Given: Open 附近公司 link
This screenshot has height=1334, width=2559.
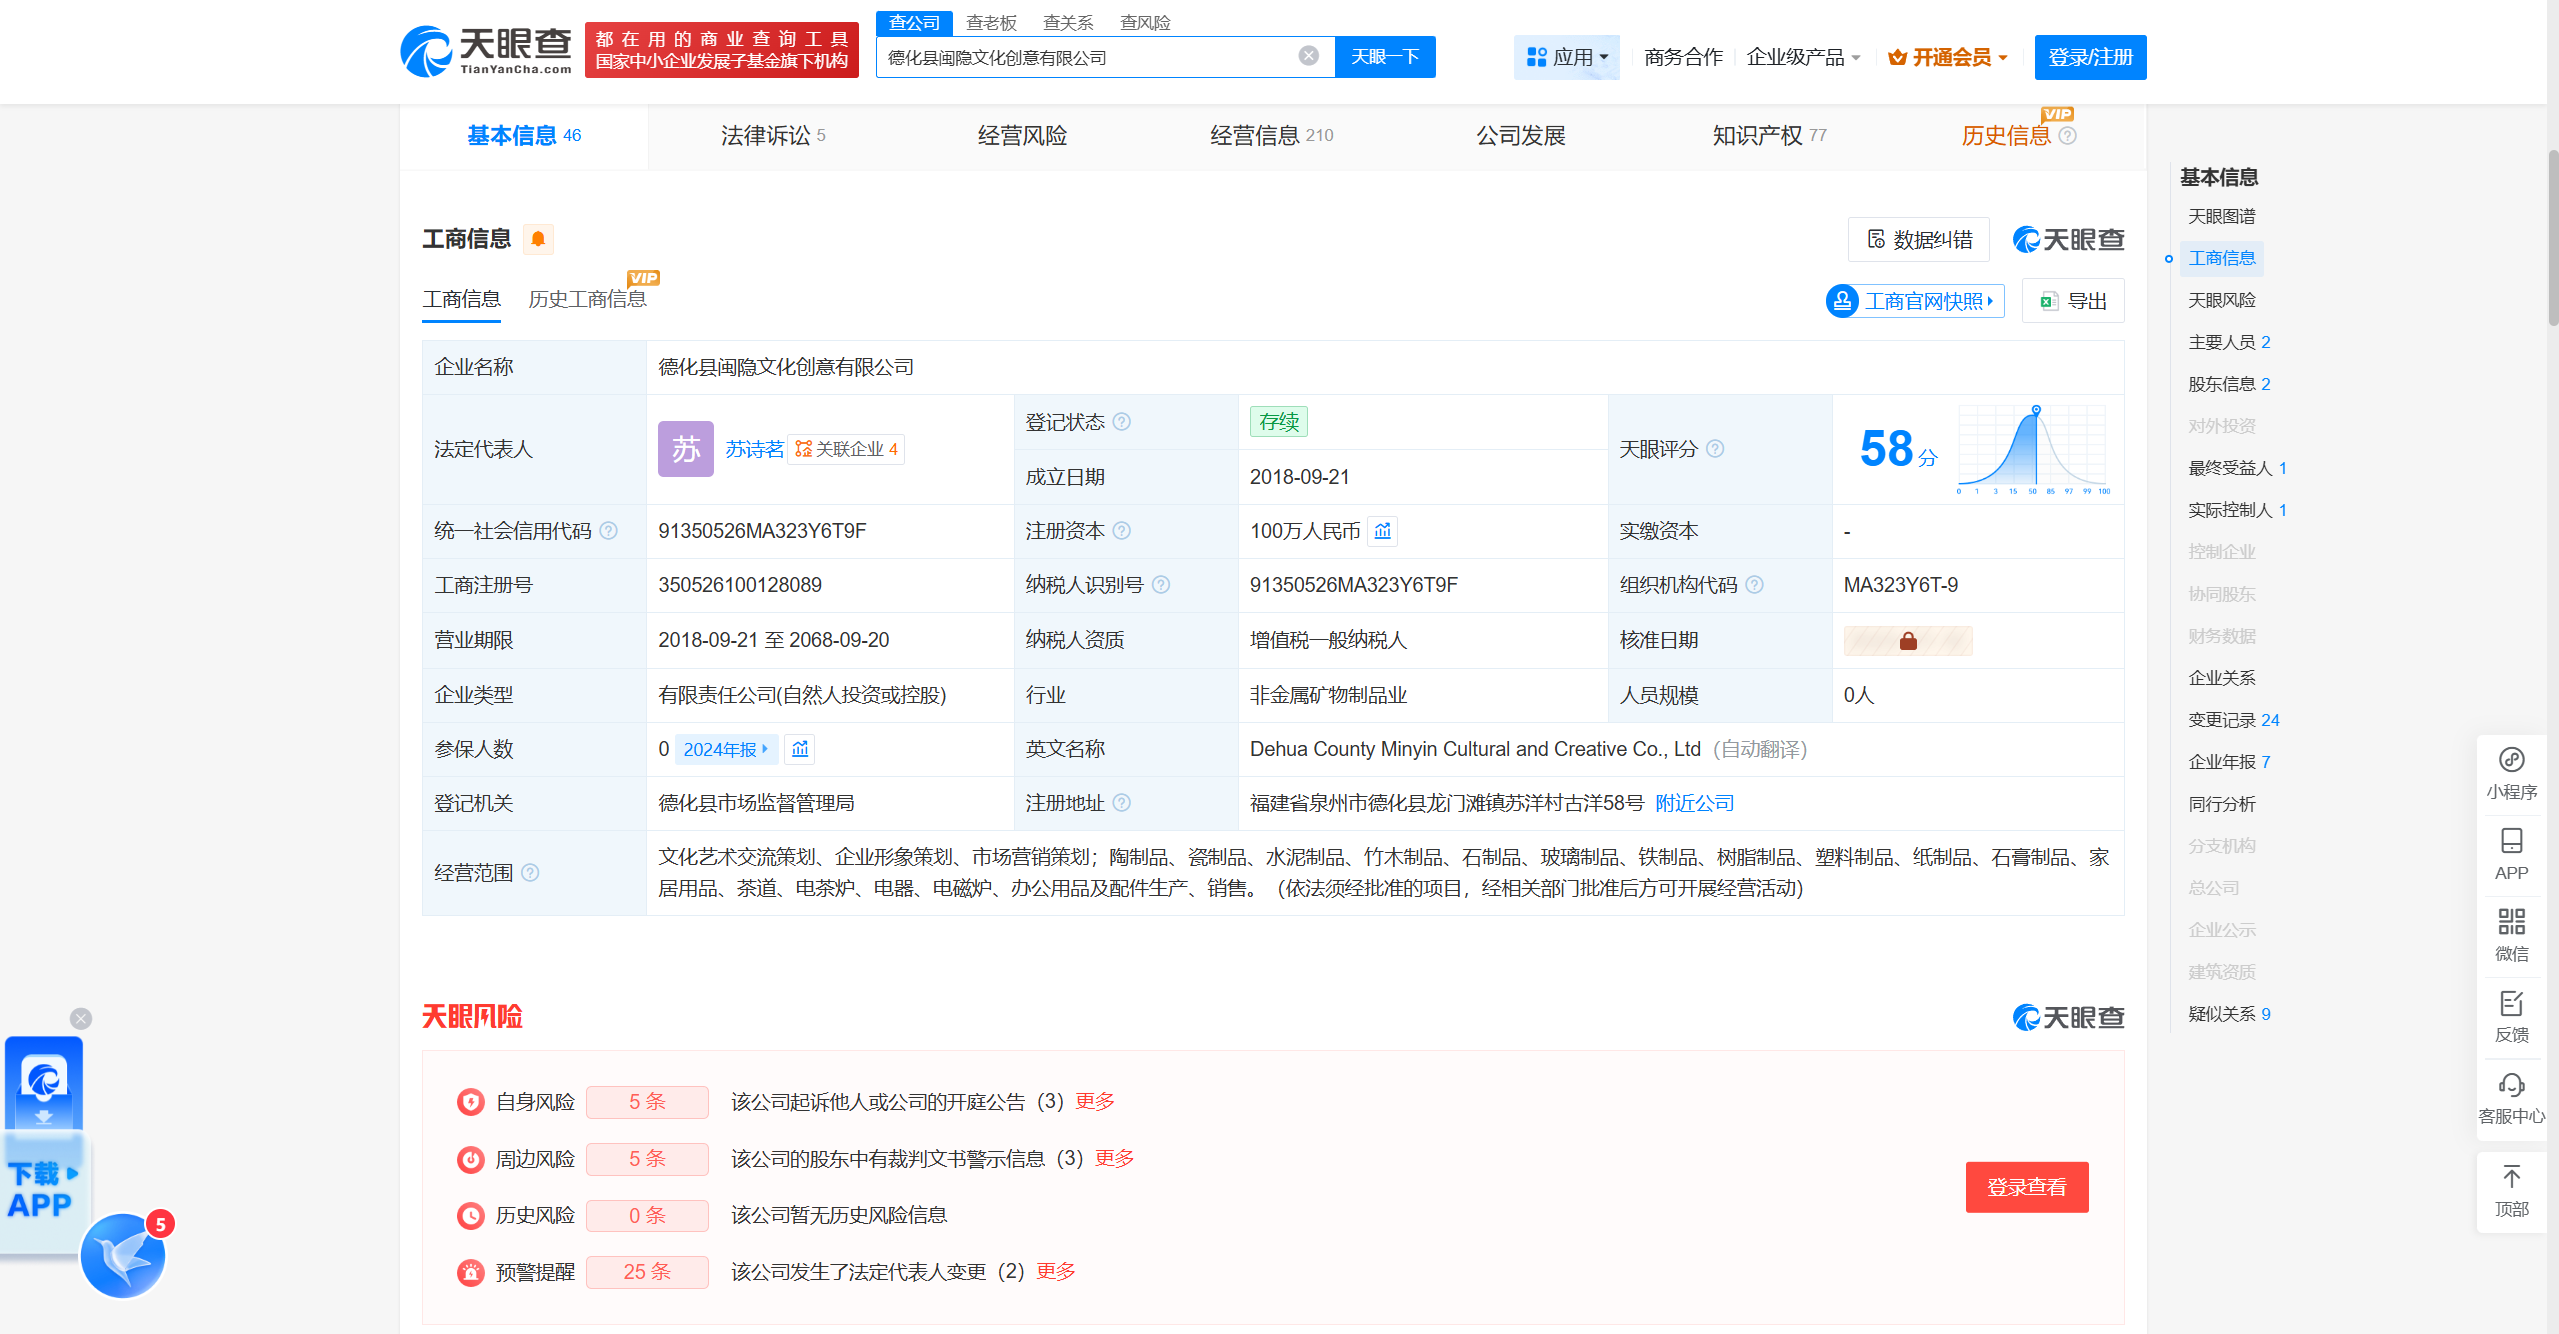Looking at the screenshot, I should [x=1694, y=803].
